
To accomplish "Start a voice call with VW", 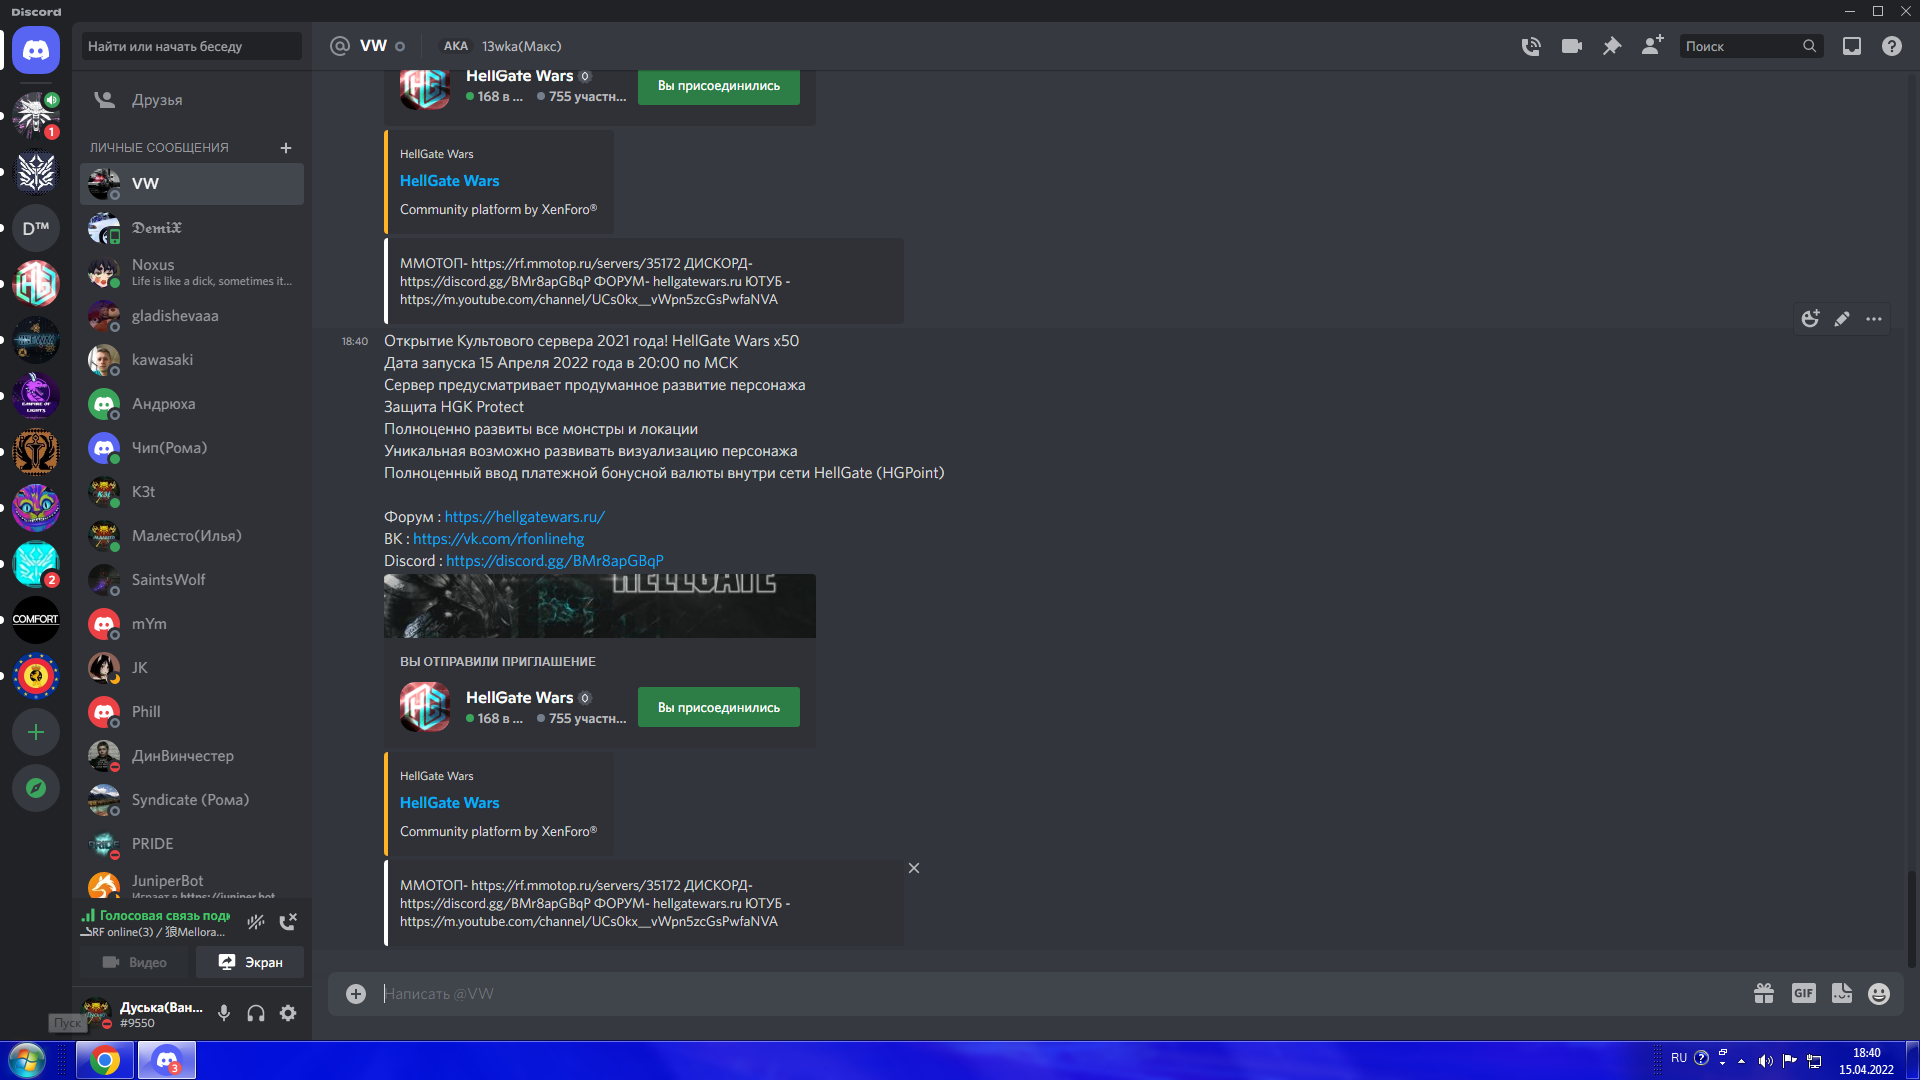I will pyautogui.click(x=1531, y=46).
